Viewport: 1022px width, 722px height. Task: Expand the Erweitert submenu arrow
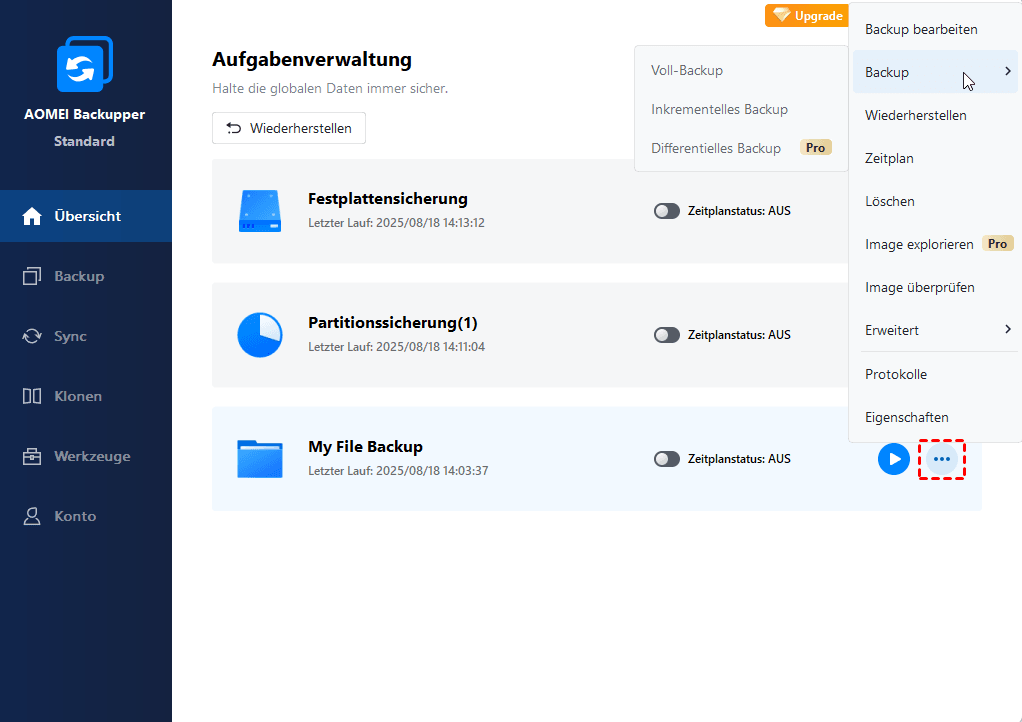1008,329
